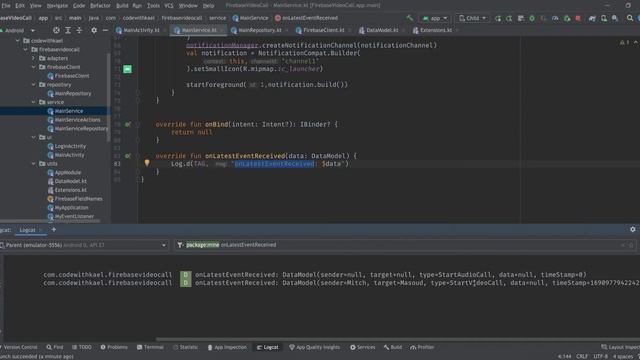
Task: Open the Child device selector dropdown
Action: click(472, 18)
